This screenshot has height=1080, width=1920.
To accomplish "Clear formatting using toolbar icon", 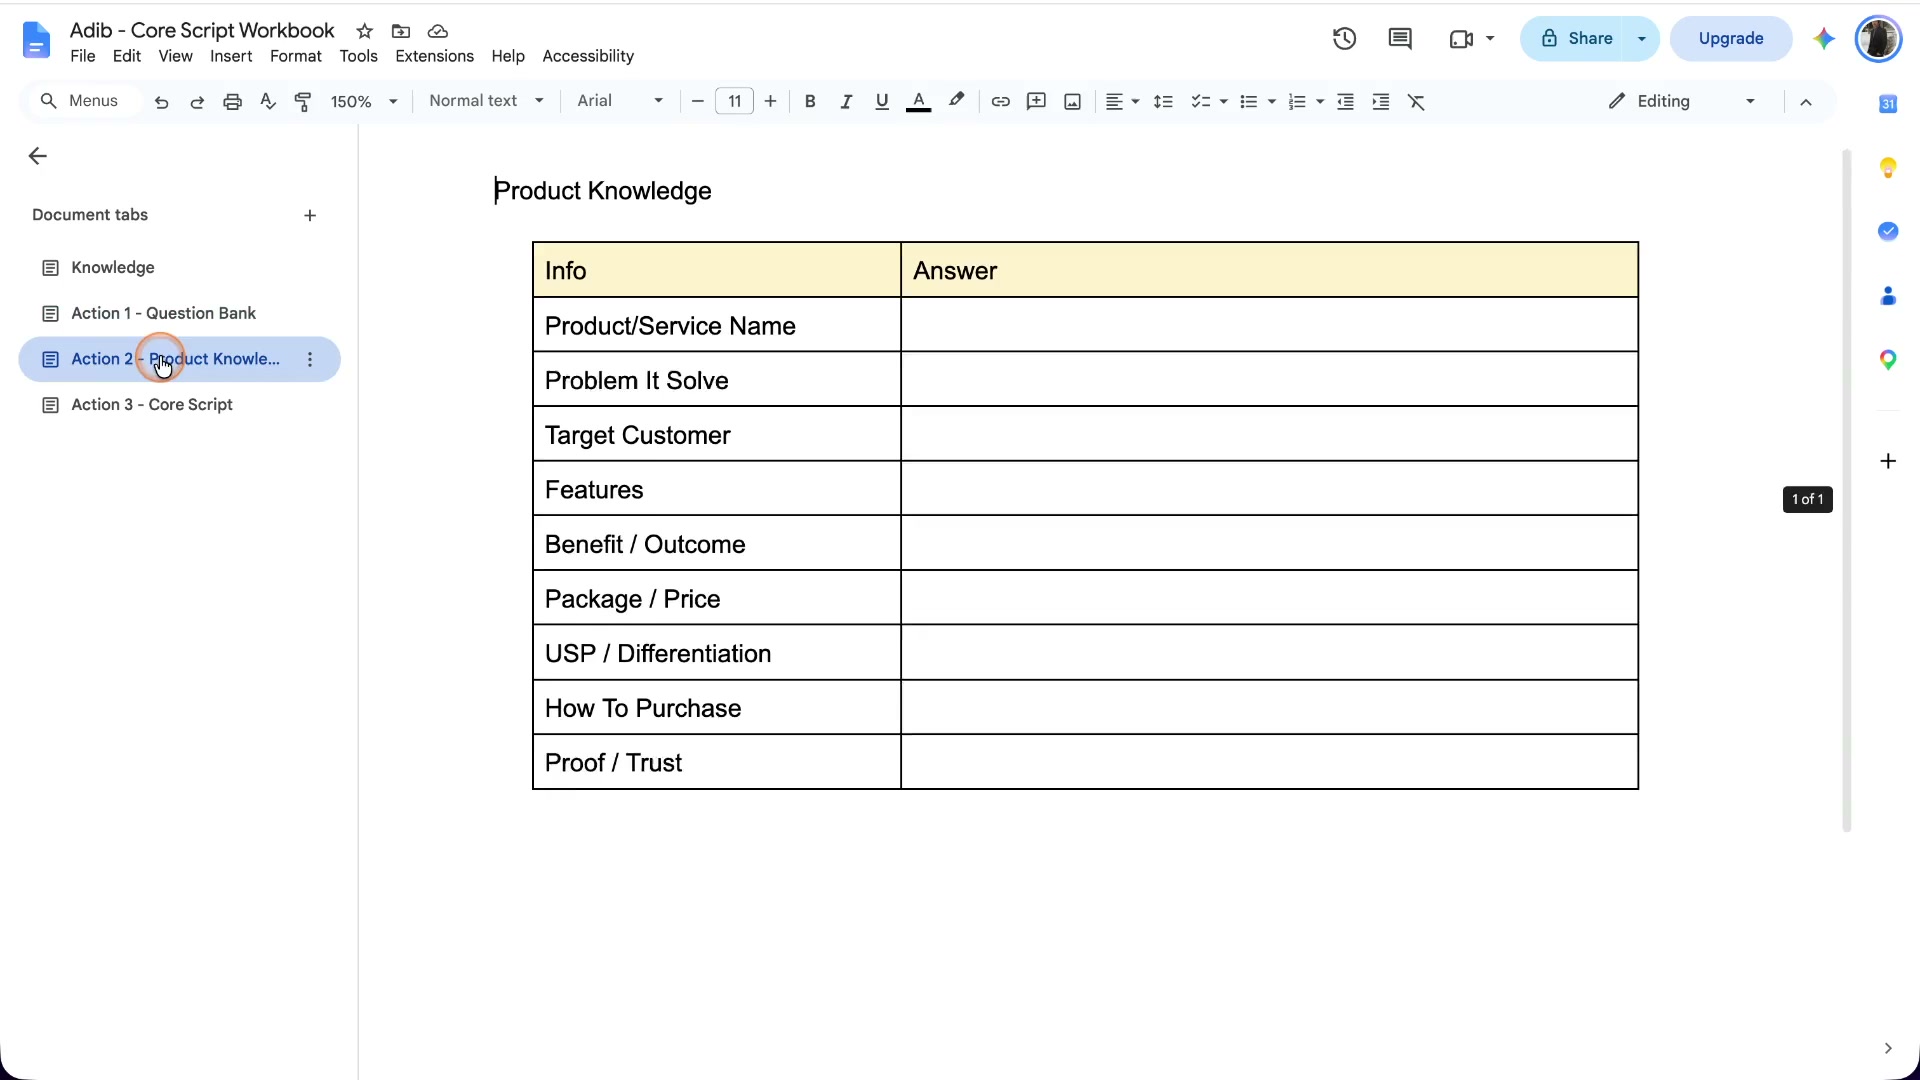I will pyautogui.click(x=1416, y=102).
